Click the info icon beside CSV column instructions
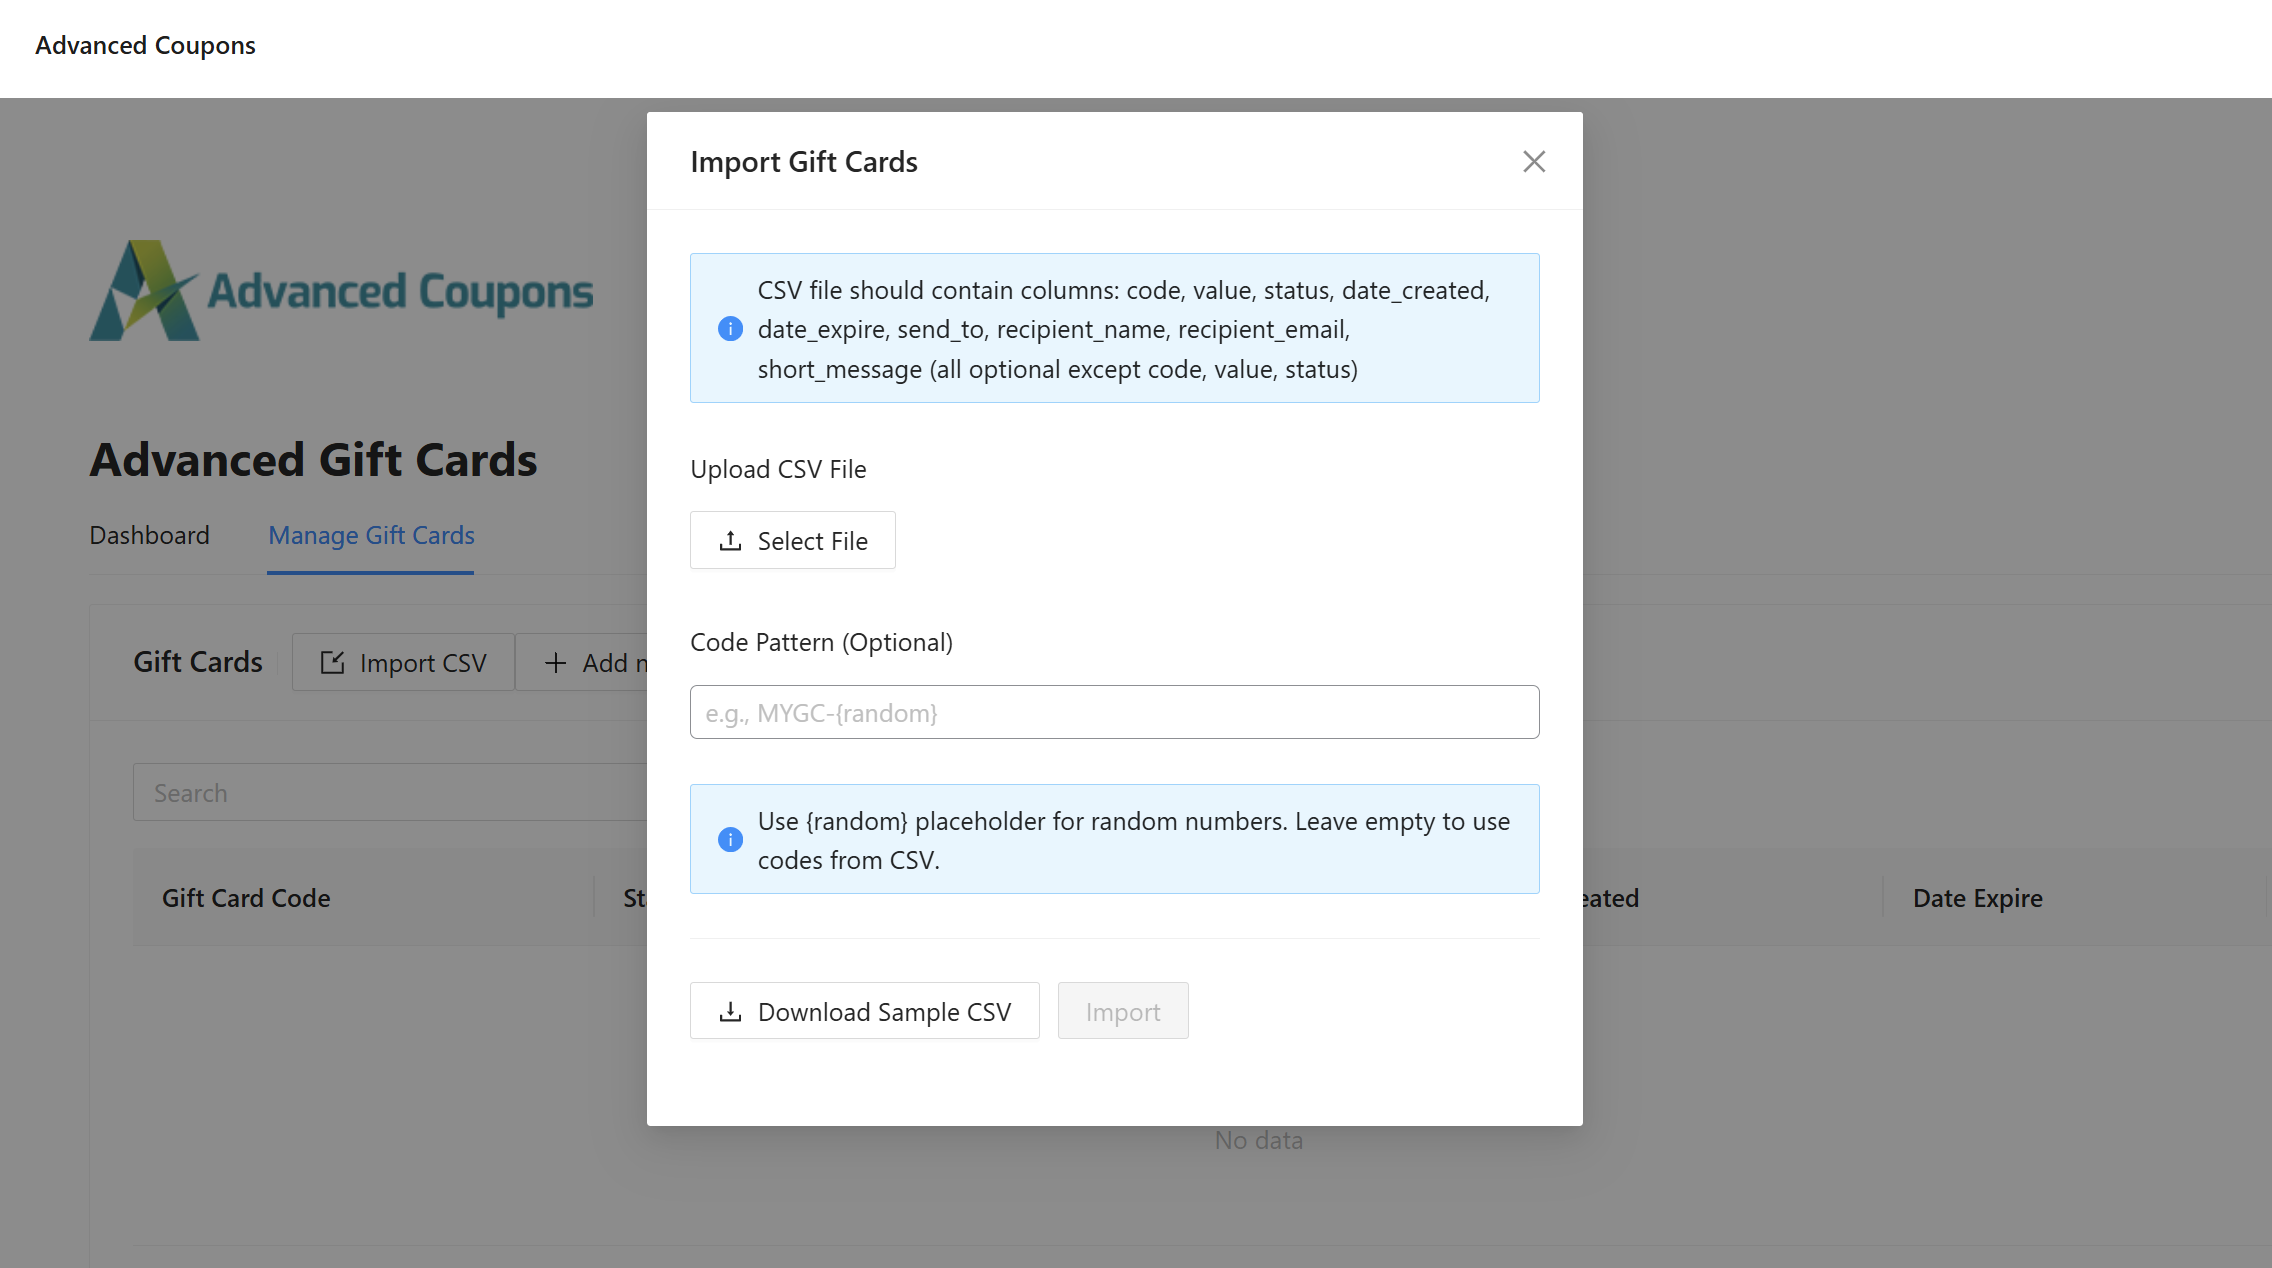Screen dimensions: 2272x1268 click(x=730, y=328)
